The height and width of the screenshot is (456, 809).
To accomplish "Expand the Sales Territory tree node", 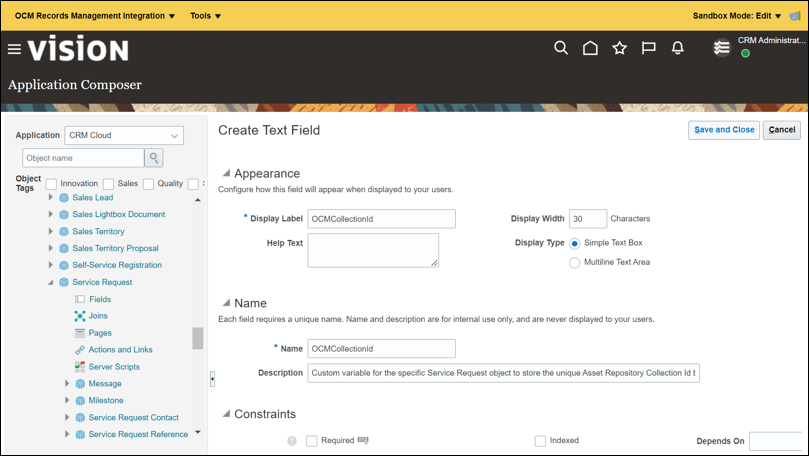I will pos(51,231).
